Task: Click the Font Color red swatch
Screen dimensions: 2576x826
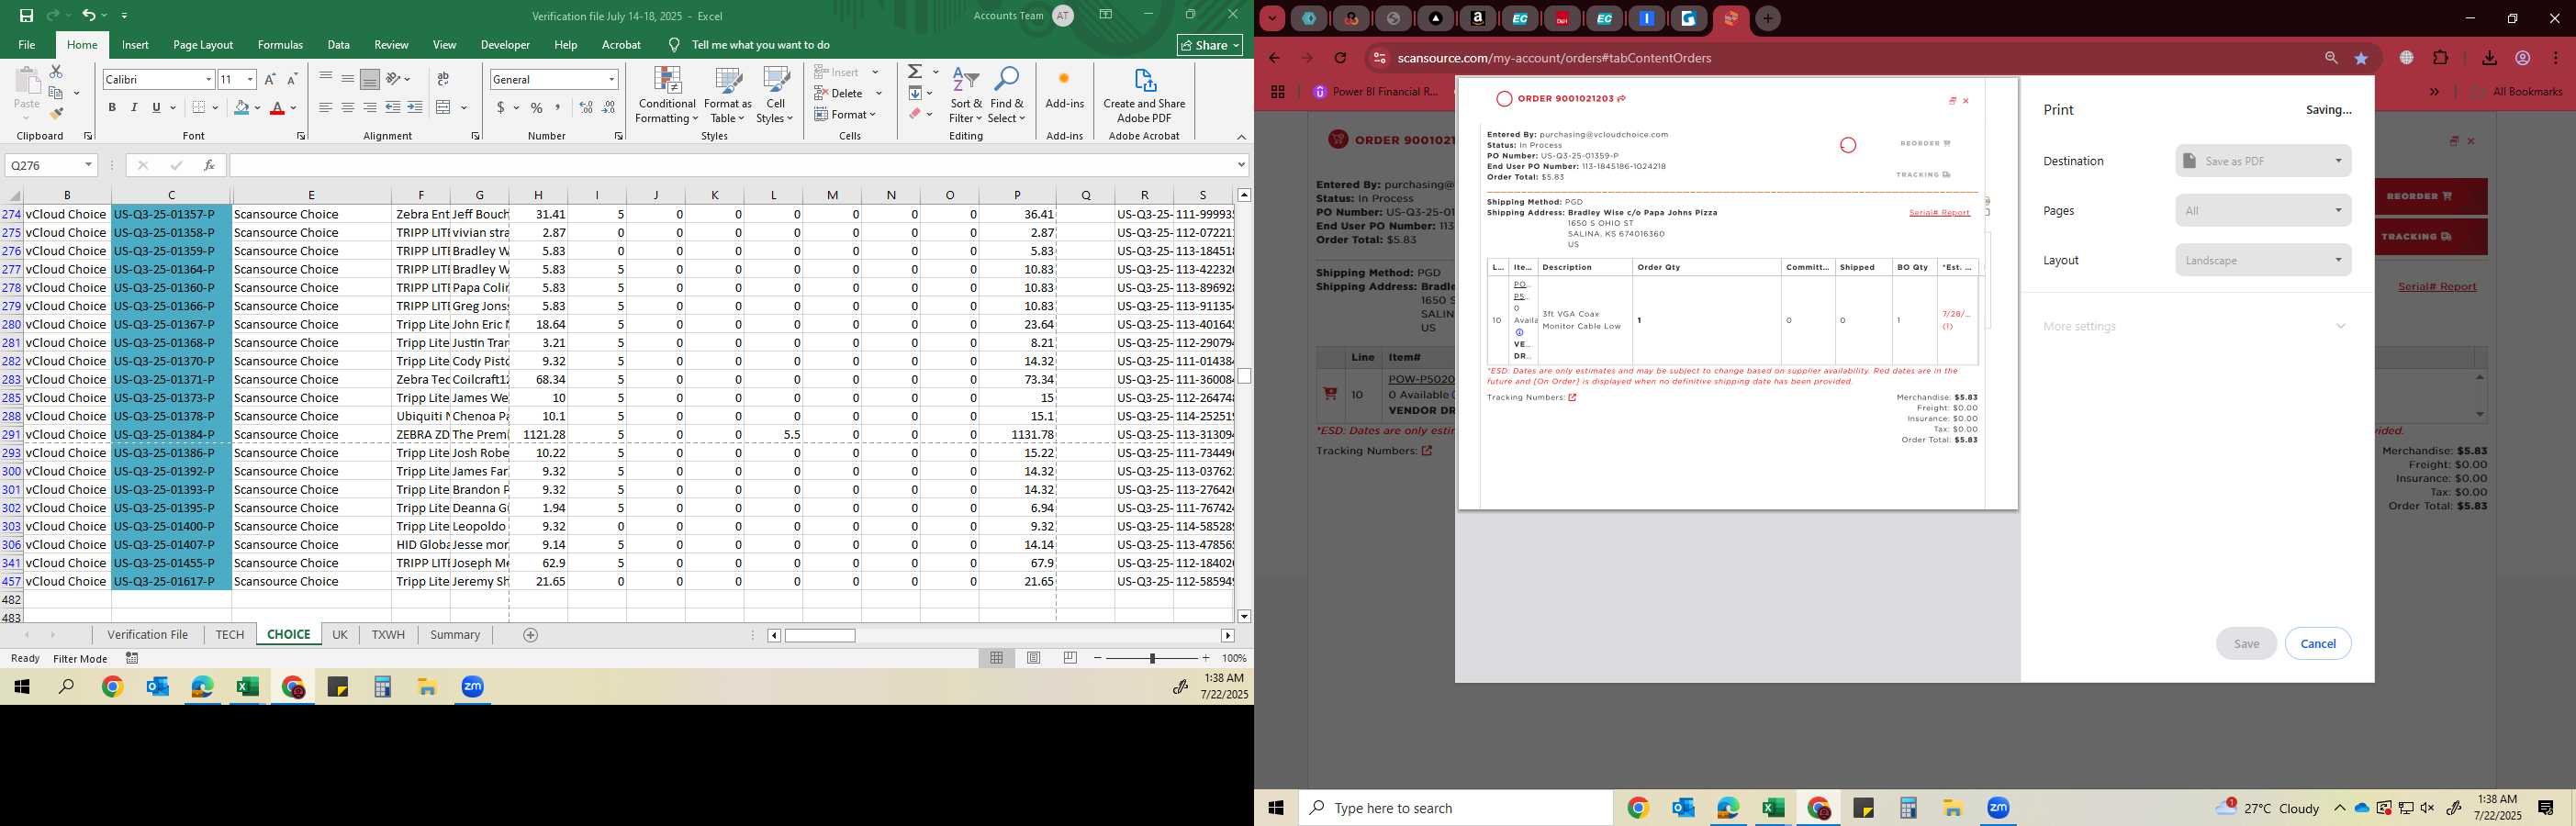Action: point(277,108)
